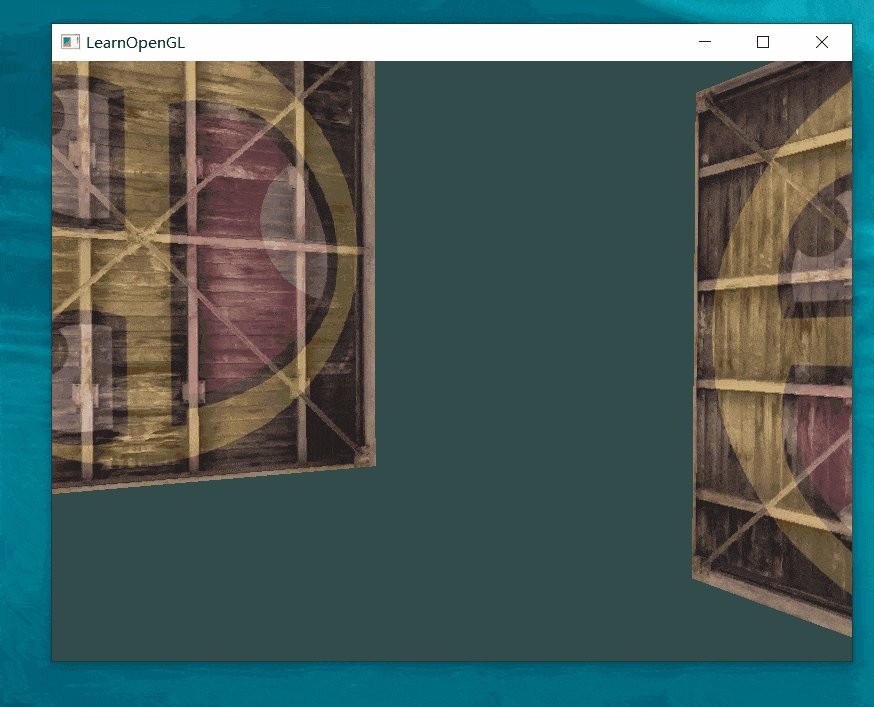
Task: Minimize the LearnOpenGL window
Action: tap(705, 42)
